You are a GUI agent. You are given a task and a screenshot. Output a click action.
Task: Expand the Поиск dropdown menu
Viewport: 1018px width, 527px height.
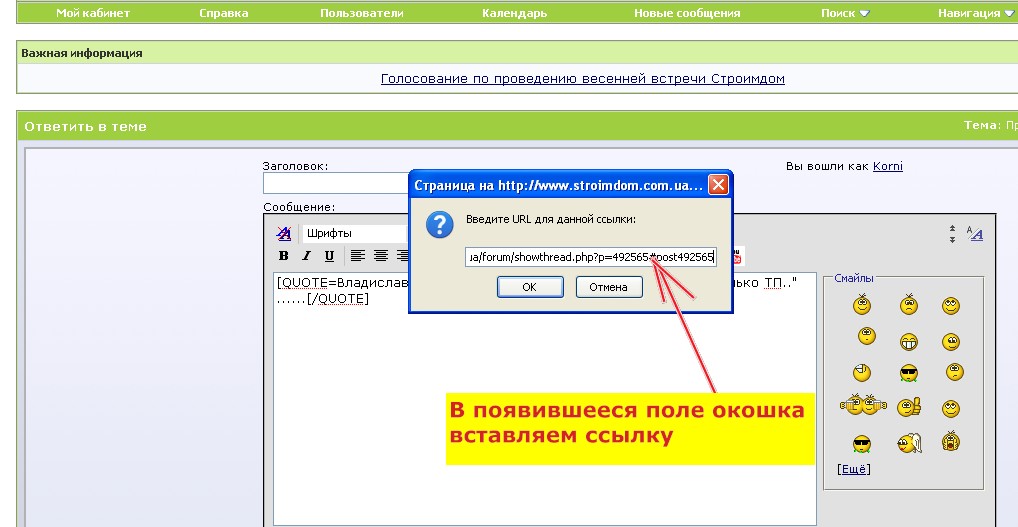pos(845,13)
